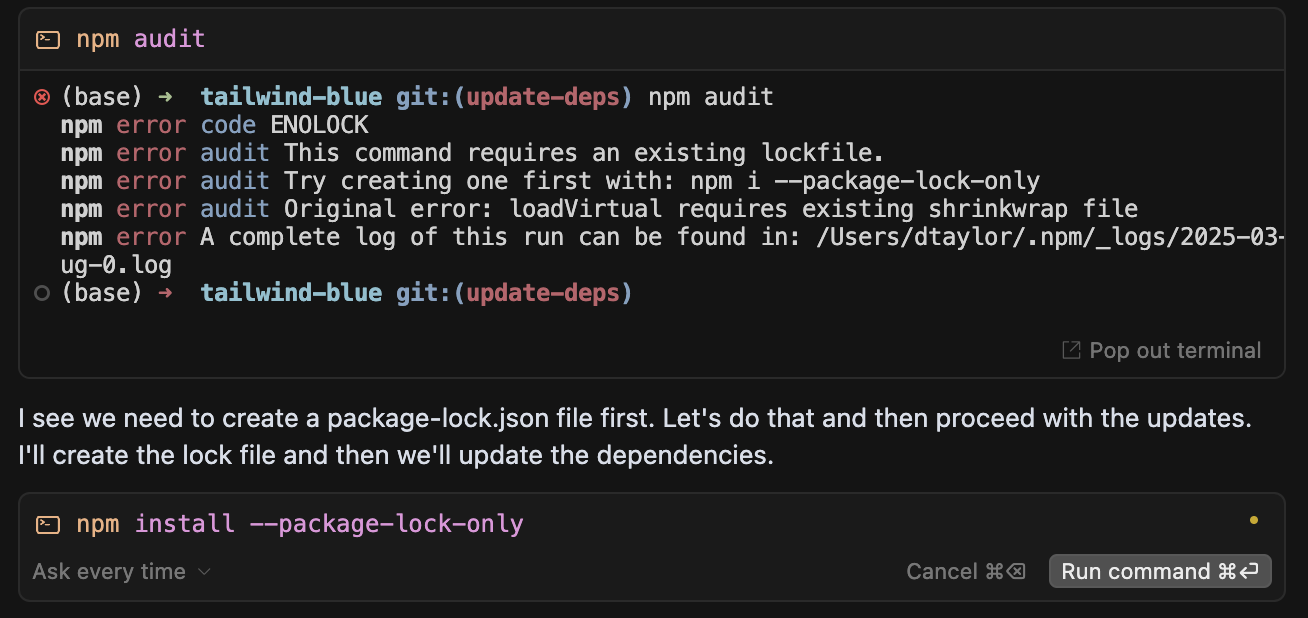1308x618 pixels.
Task: Click 'I'll create the lock file' sentence
Action: pyautogui.click(x=396, y=456)
